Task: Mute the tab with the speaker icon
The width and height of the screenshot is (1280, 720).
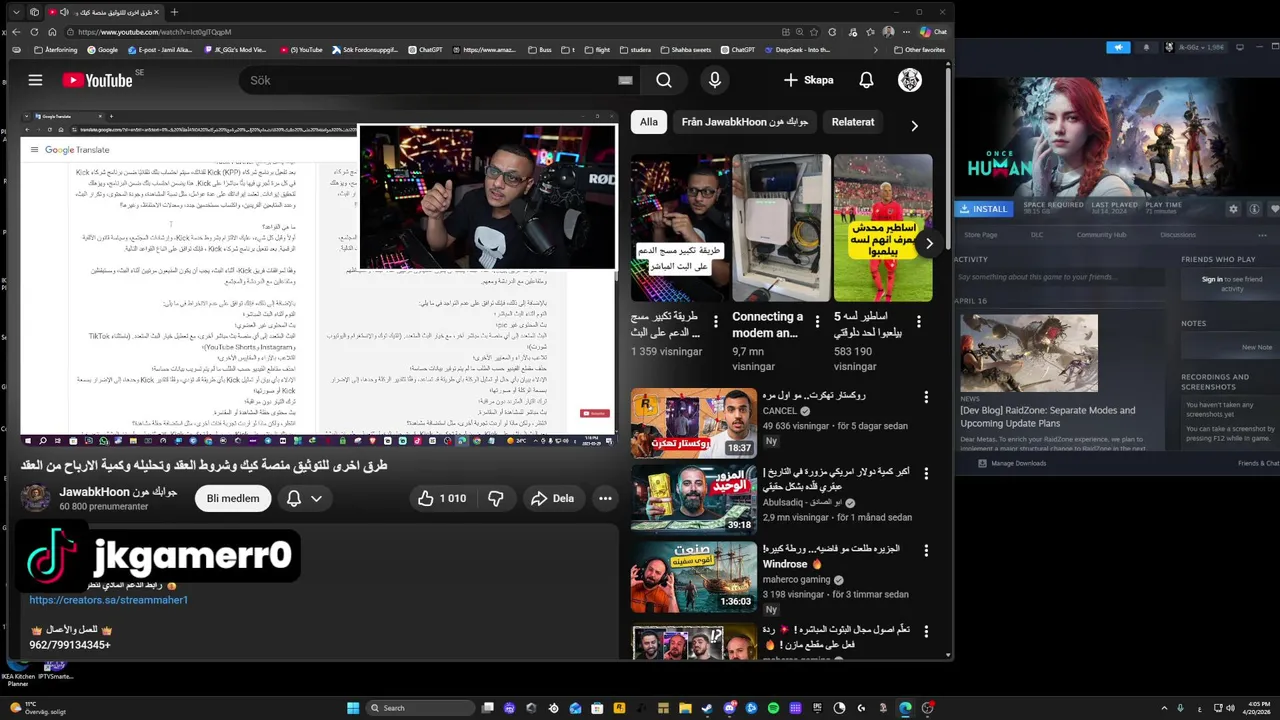Action: (65, 12)
